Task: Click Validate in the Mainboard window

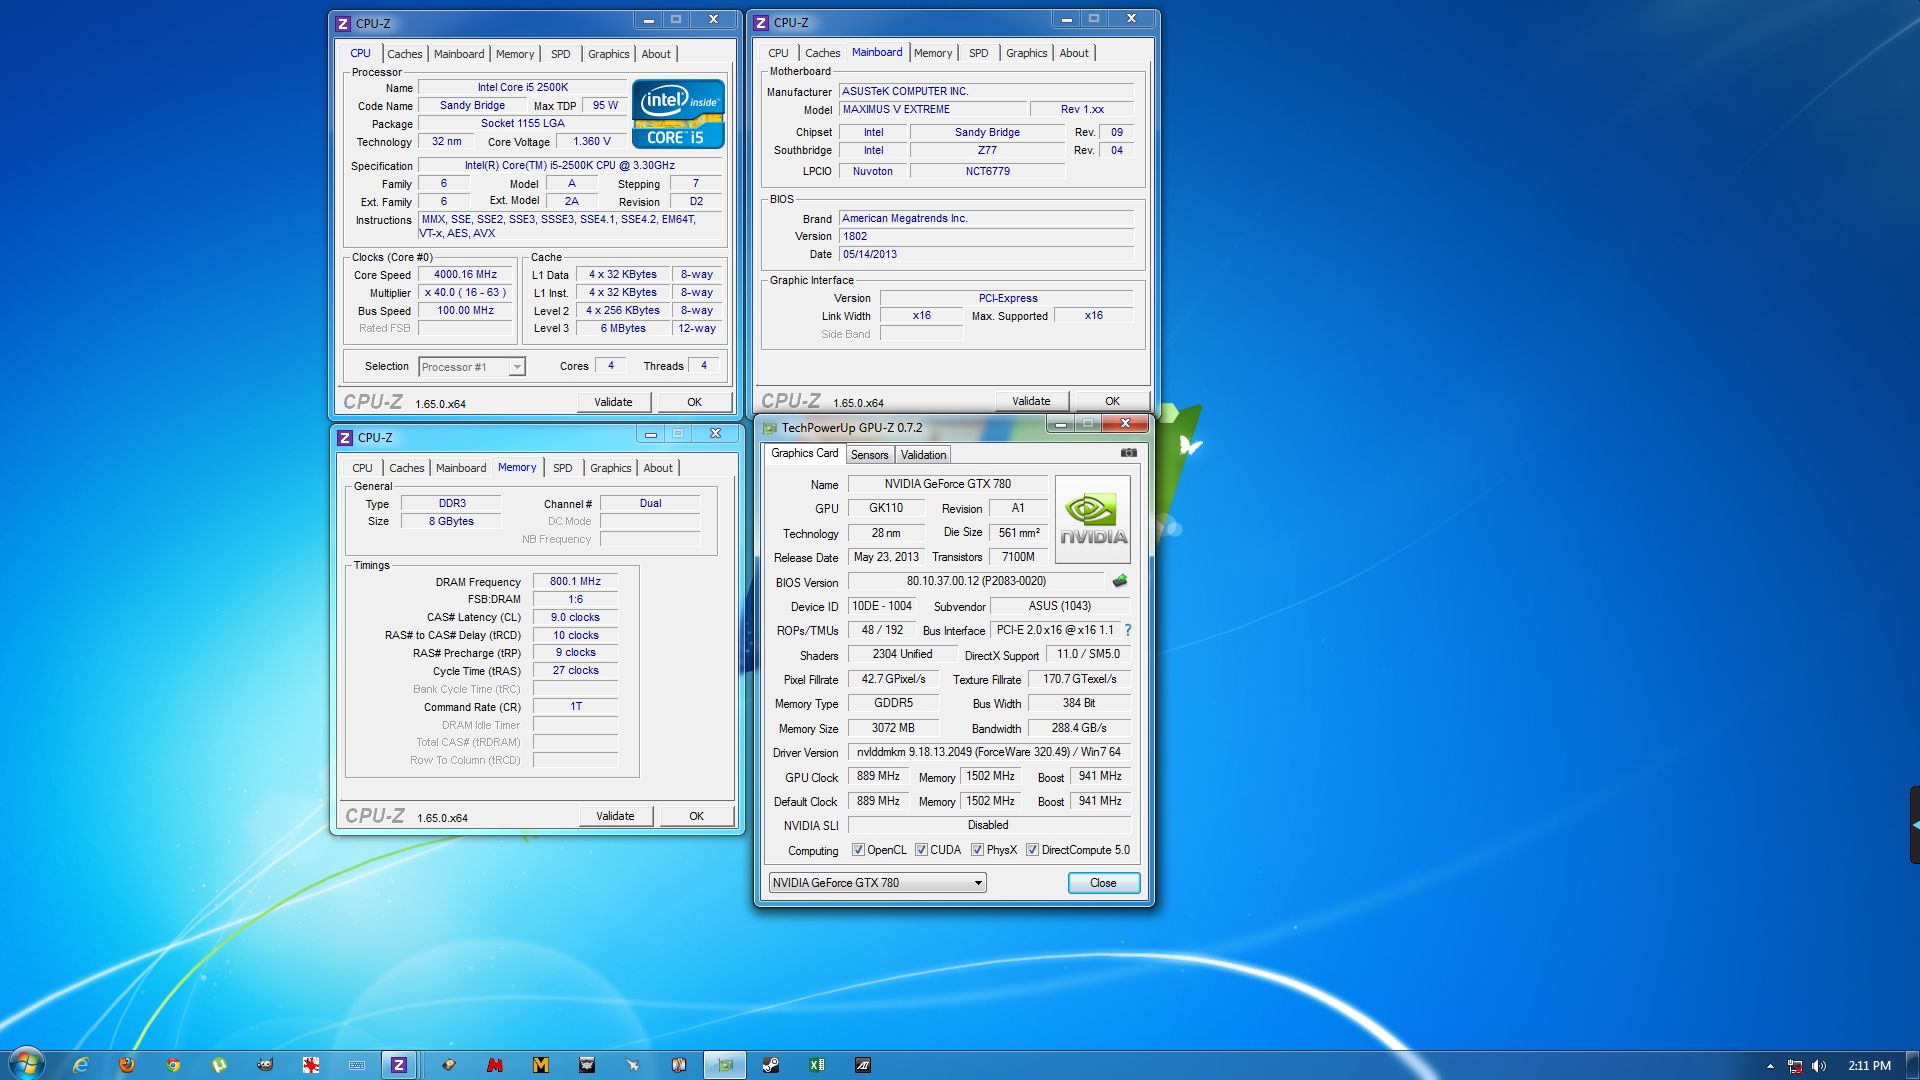Action: click(x=1031, y=401)
